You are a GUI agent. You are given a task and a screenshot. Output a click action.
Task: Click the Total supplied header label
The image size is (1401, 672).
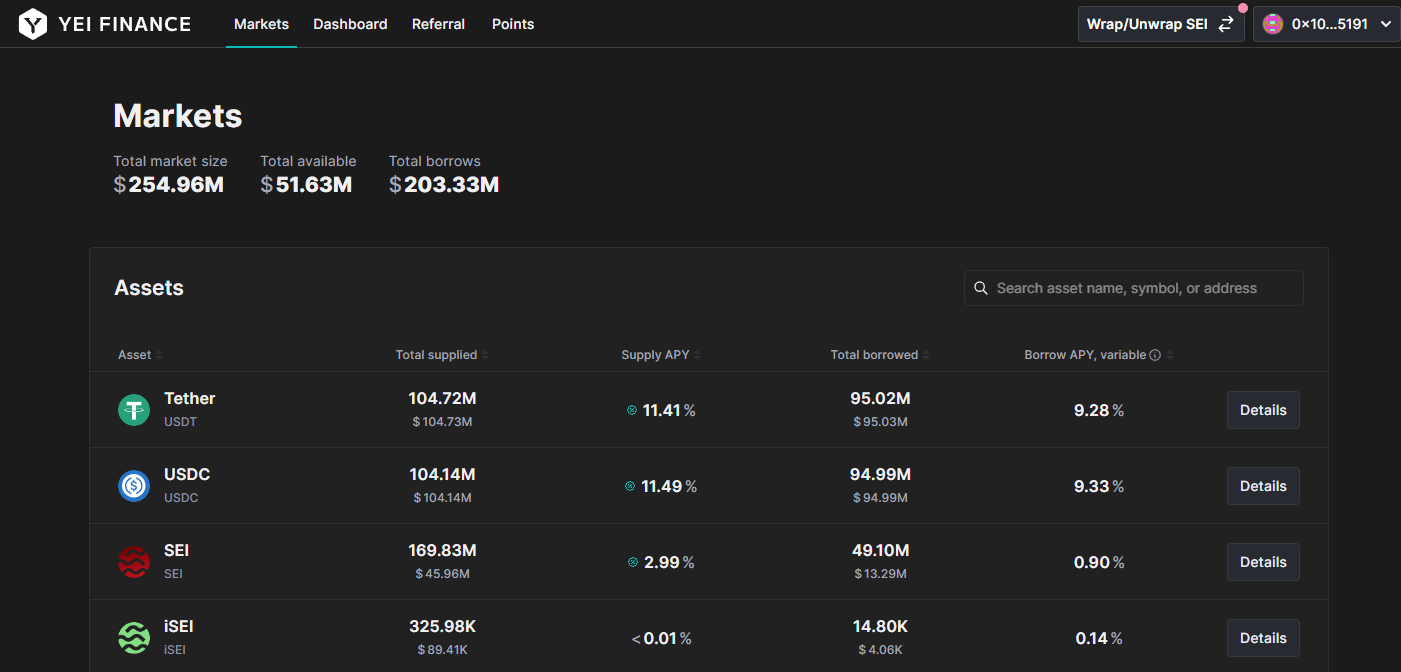[436, 355]
